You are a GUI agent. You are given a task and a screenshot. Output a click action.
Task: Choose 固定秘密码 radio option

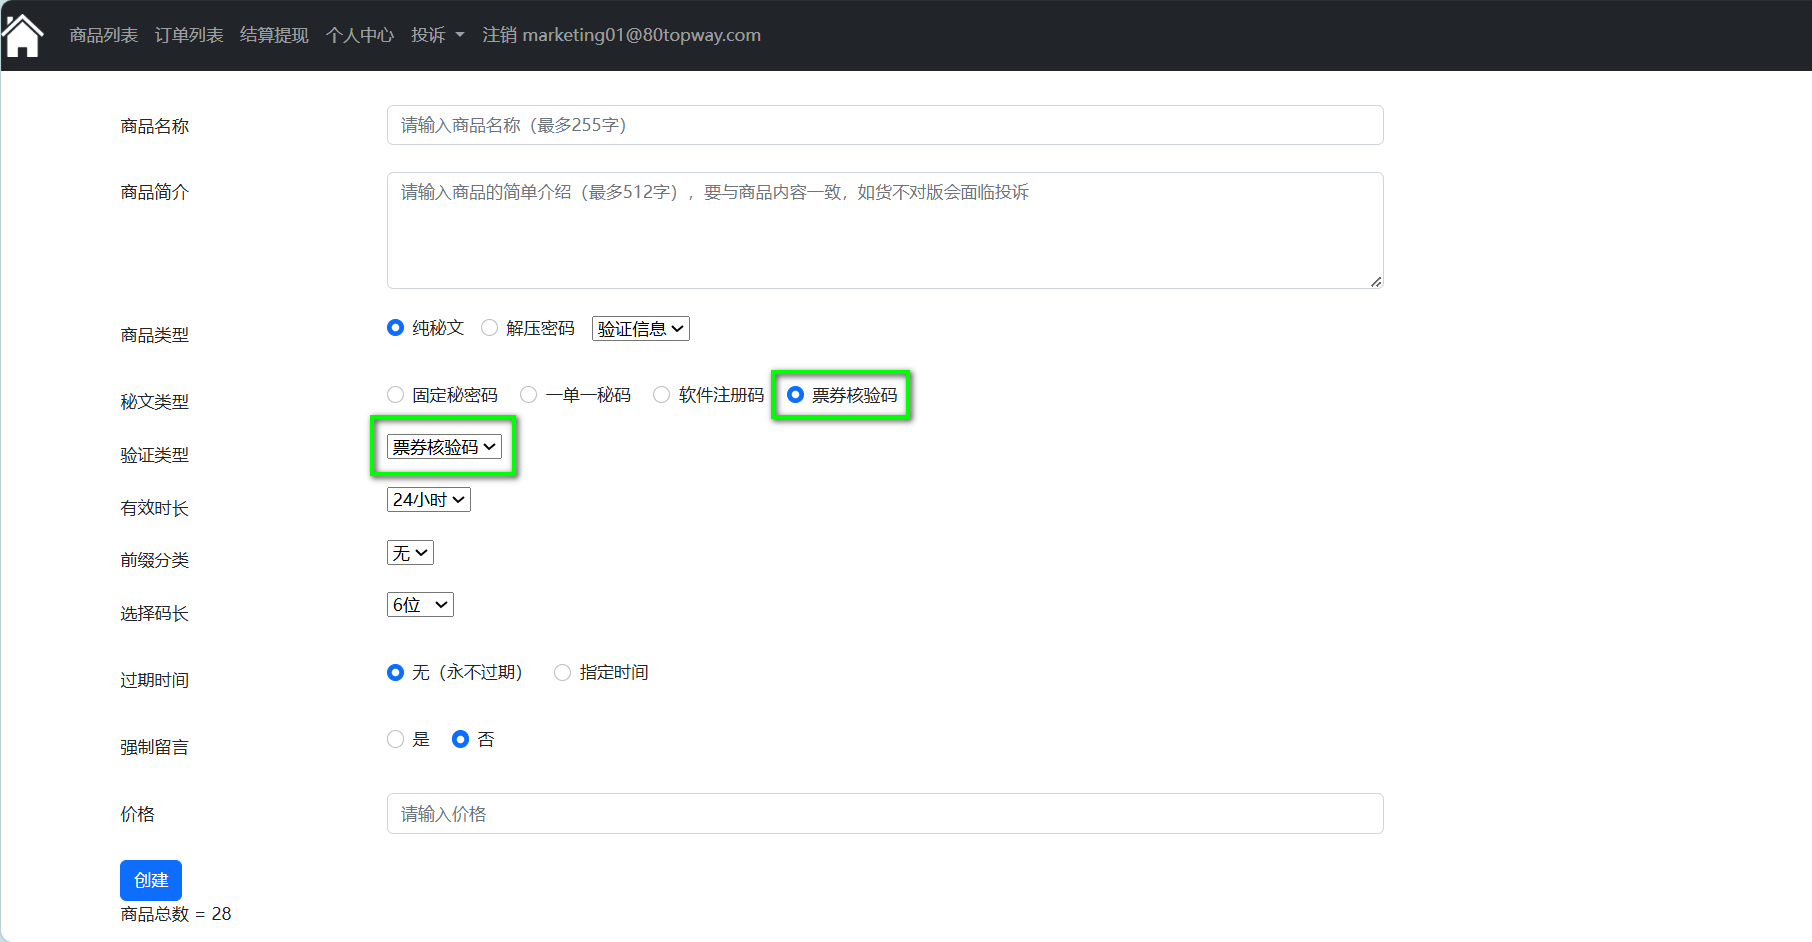click(396, 395)
